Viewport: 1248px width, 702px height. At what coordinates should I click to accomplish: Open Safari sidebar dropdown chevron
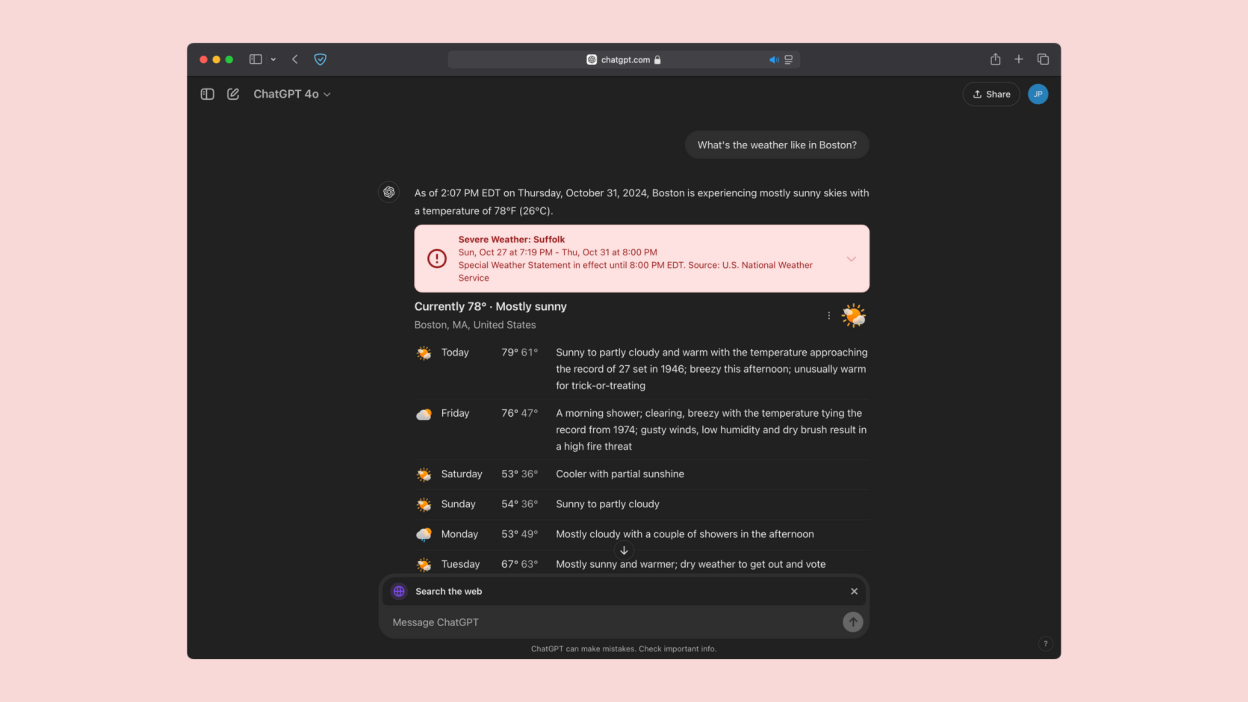tap(273, 60)
